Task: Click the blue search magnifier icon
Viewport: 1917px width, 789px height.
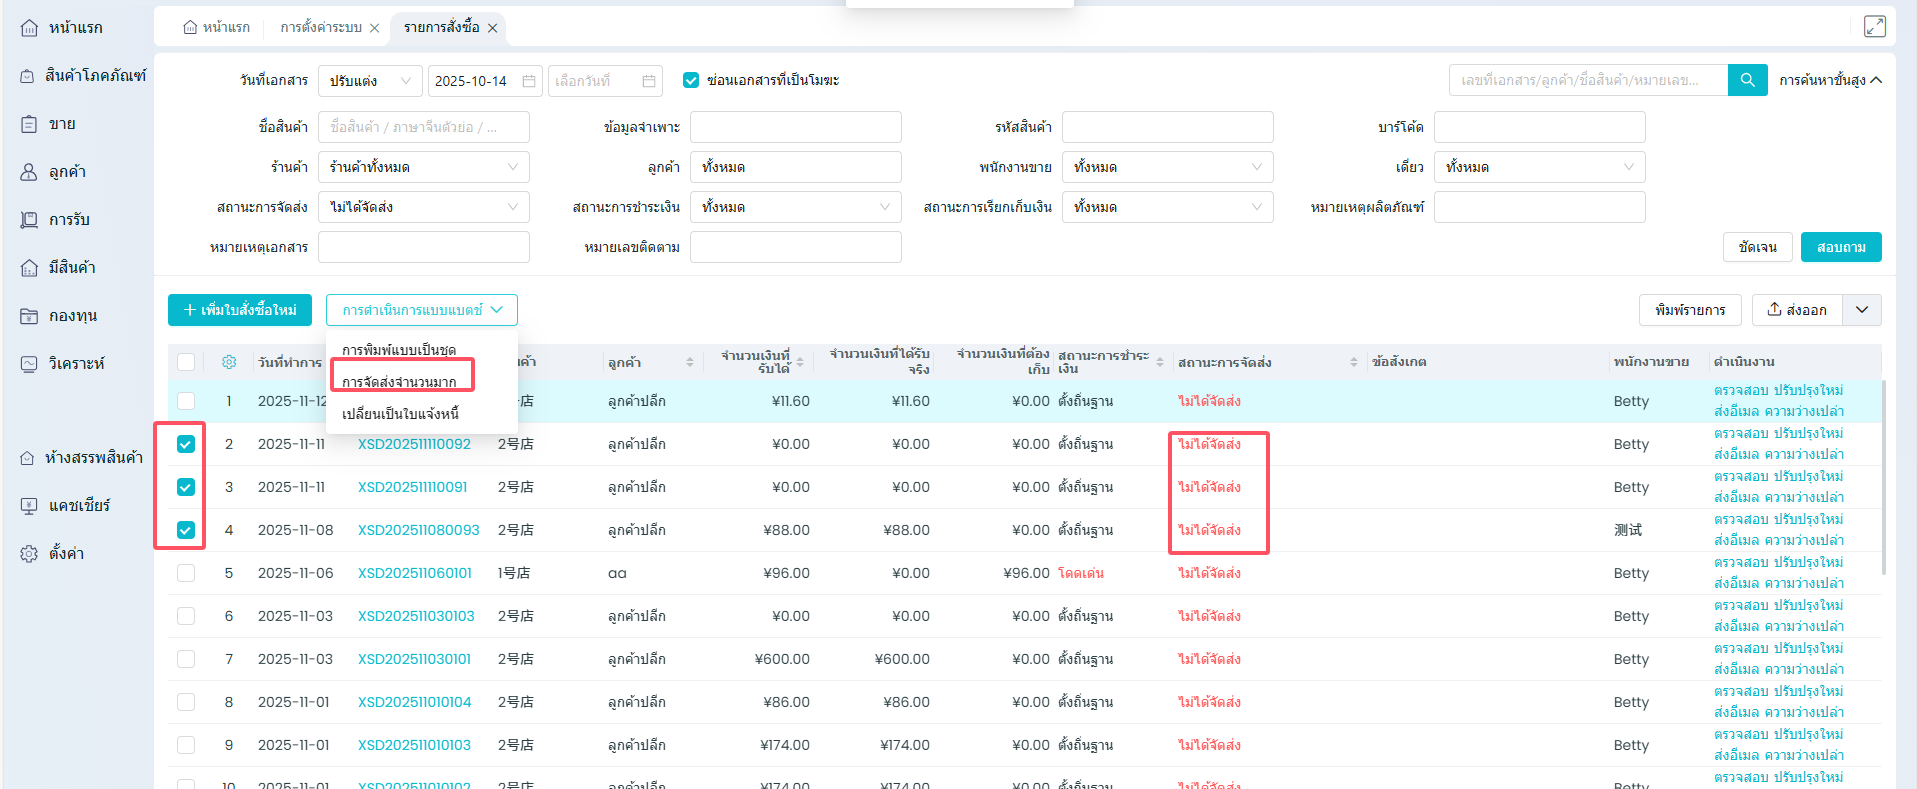Action: pos(1747,80)
